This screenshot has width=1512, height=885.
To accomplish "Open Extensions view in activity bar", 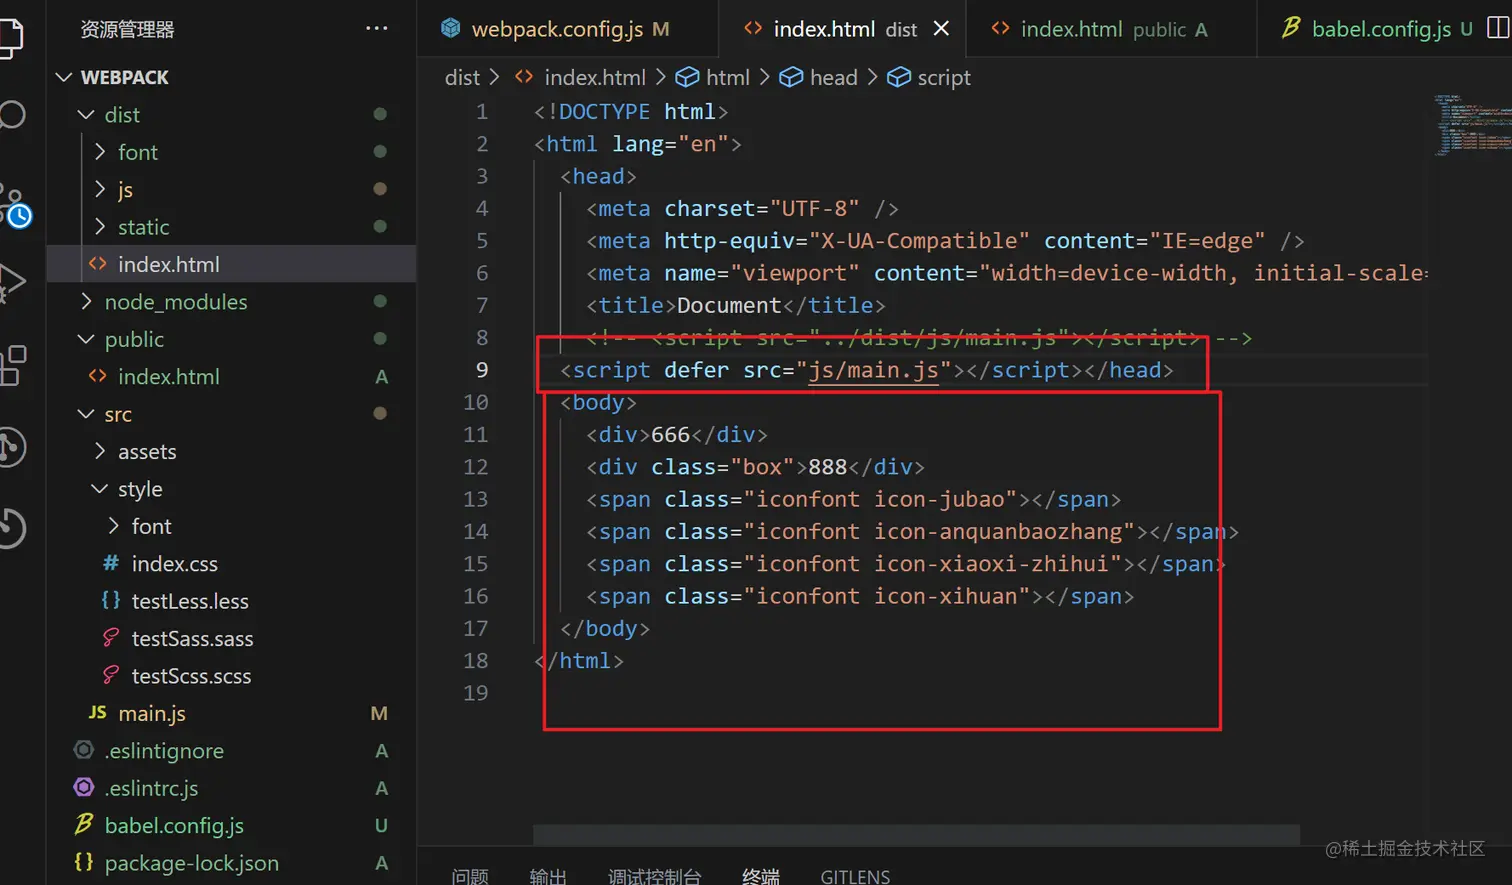I will click(12, 365).
